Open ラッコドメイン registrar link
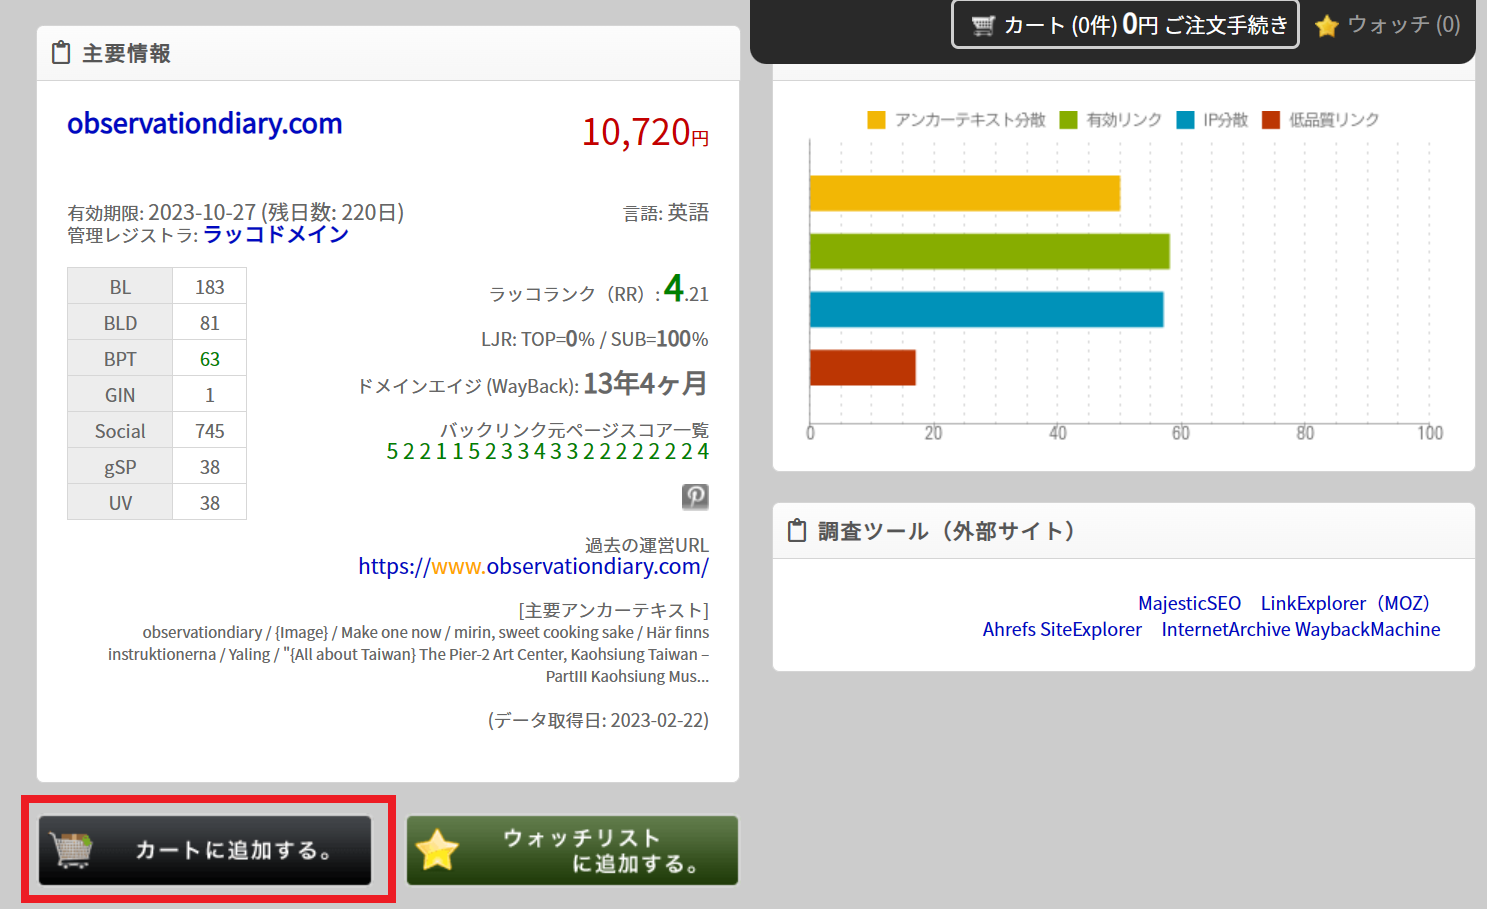Image resolution: width=1487 pixels, height=909 pixels. pos(276,235)
